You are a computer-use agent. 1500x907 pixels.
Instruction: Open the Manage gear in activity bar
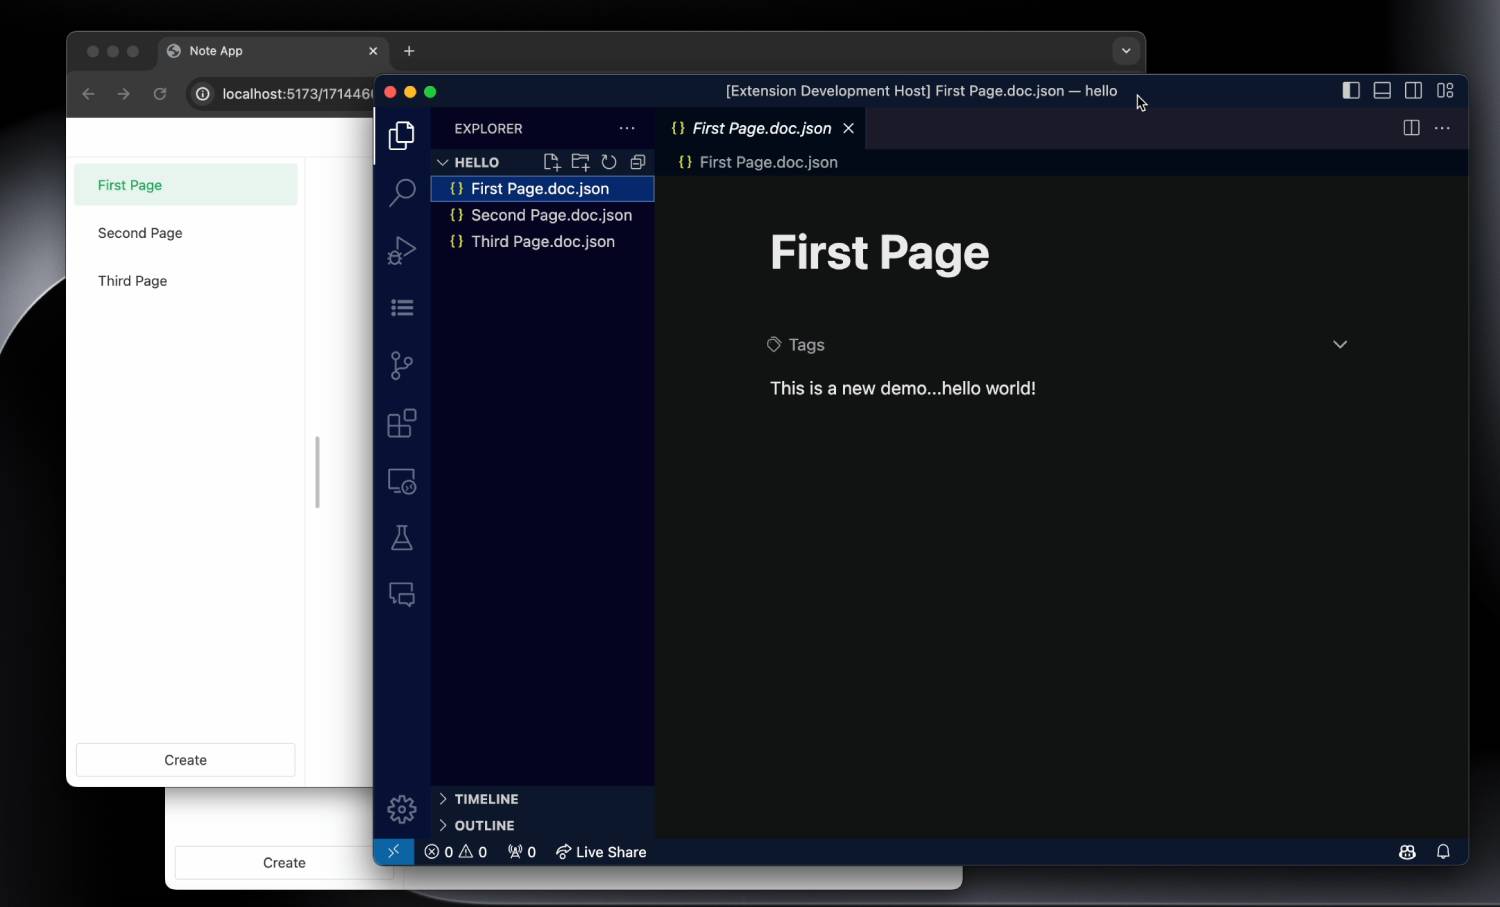coord(402,808)
